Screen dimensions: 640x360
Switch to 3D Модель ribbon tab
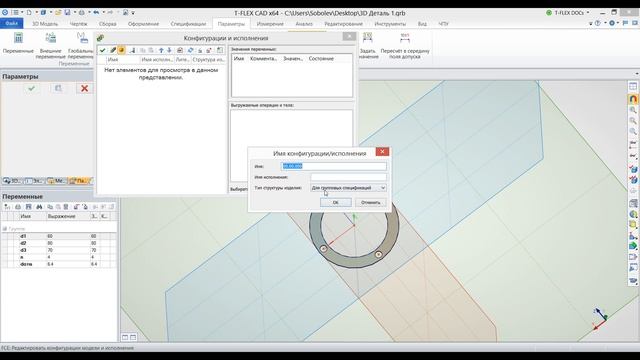[x=45, y=24]
